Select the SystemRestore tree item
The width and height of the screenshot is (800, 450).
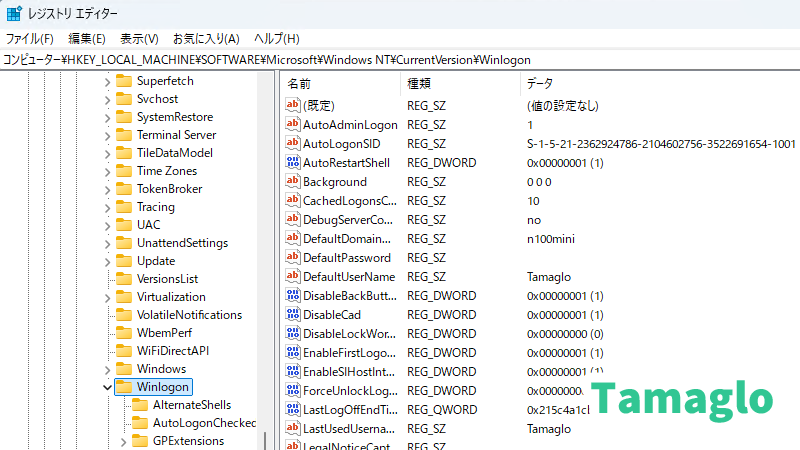[175, 117]
